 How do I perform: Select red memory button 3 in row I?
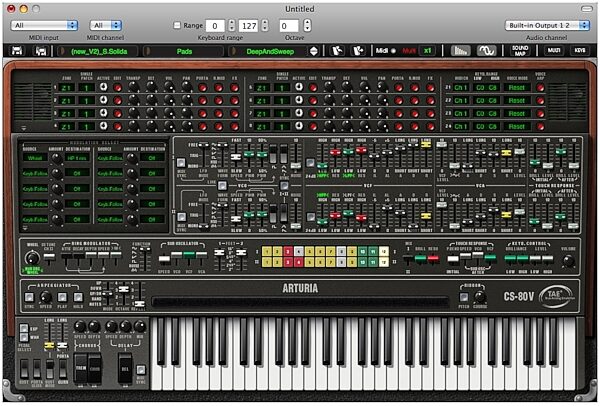tap(288, 251)
